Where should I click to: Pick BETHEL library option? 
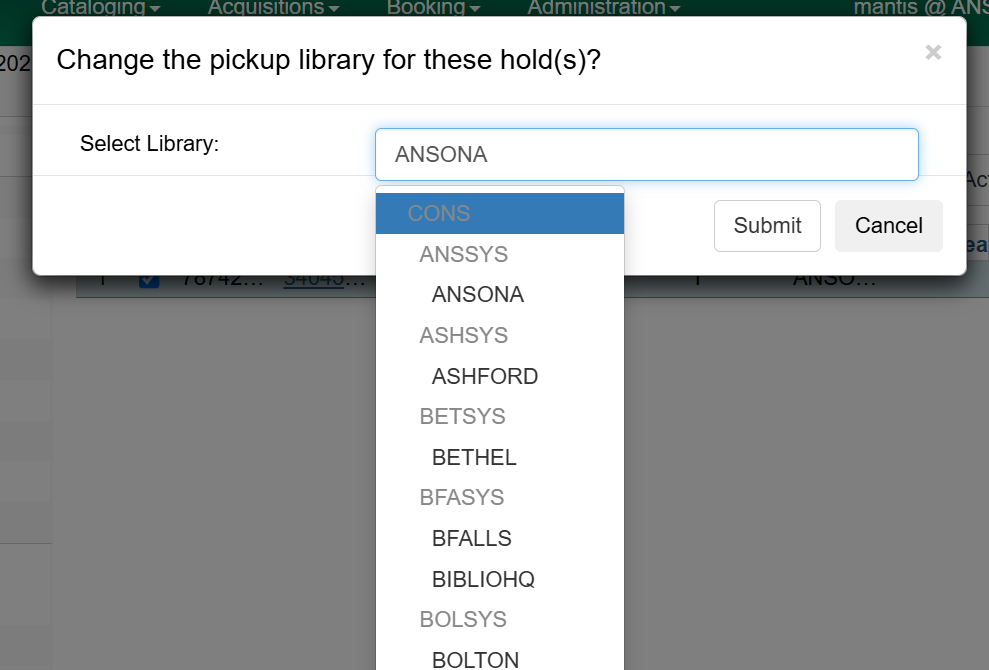(x=474, y=457)
